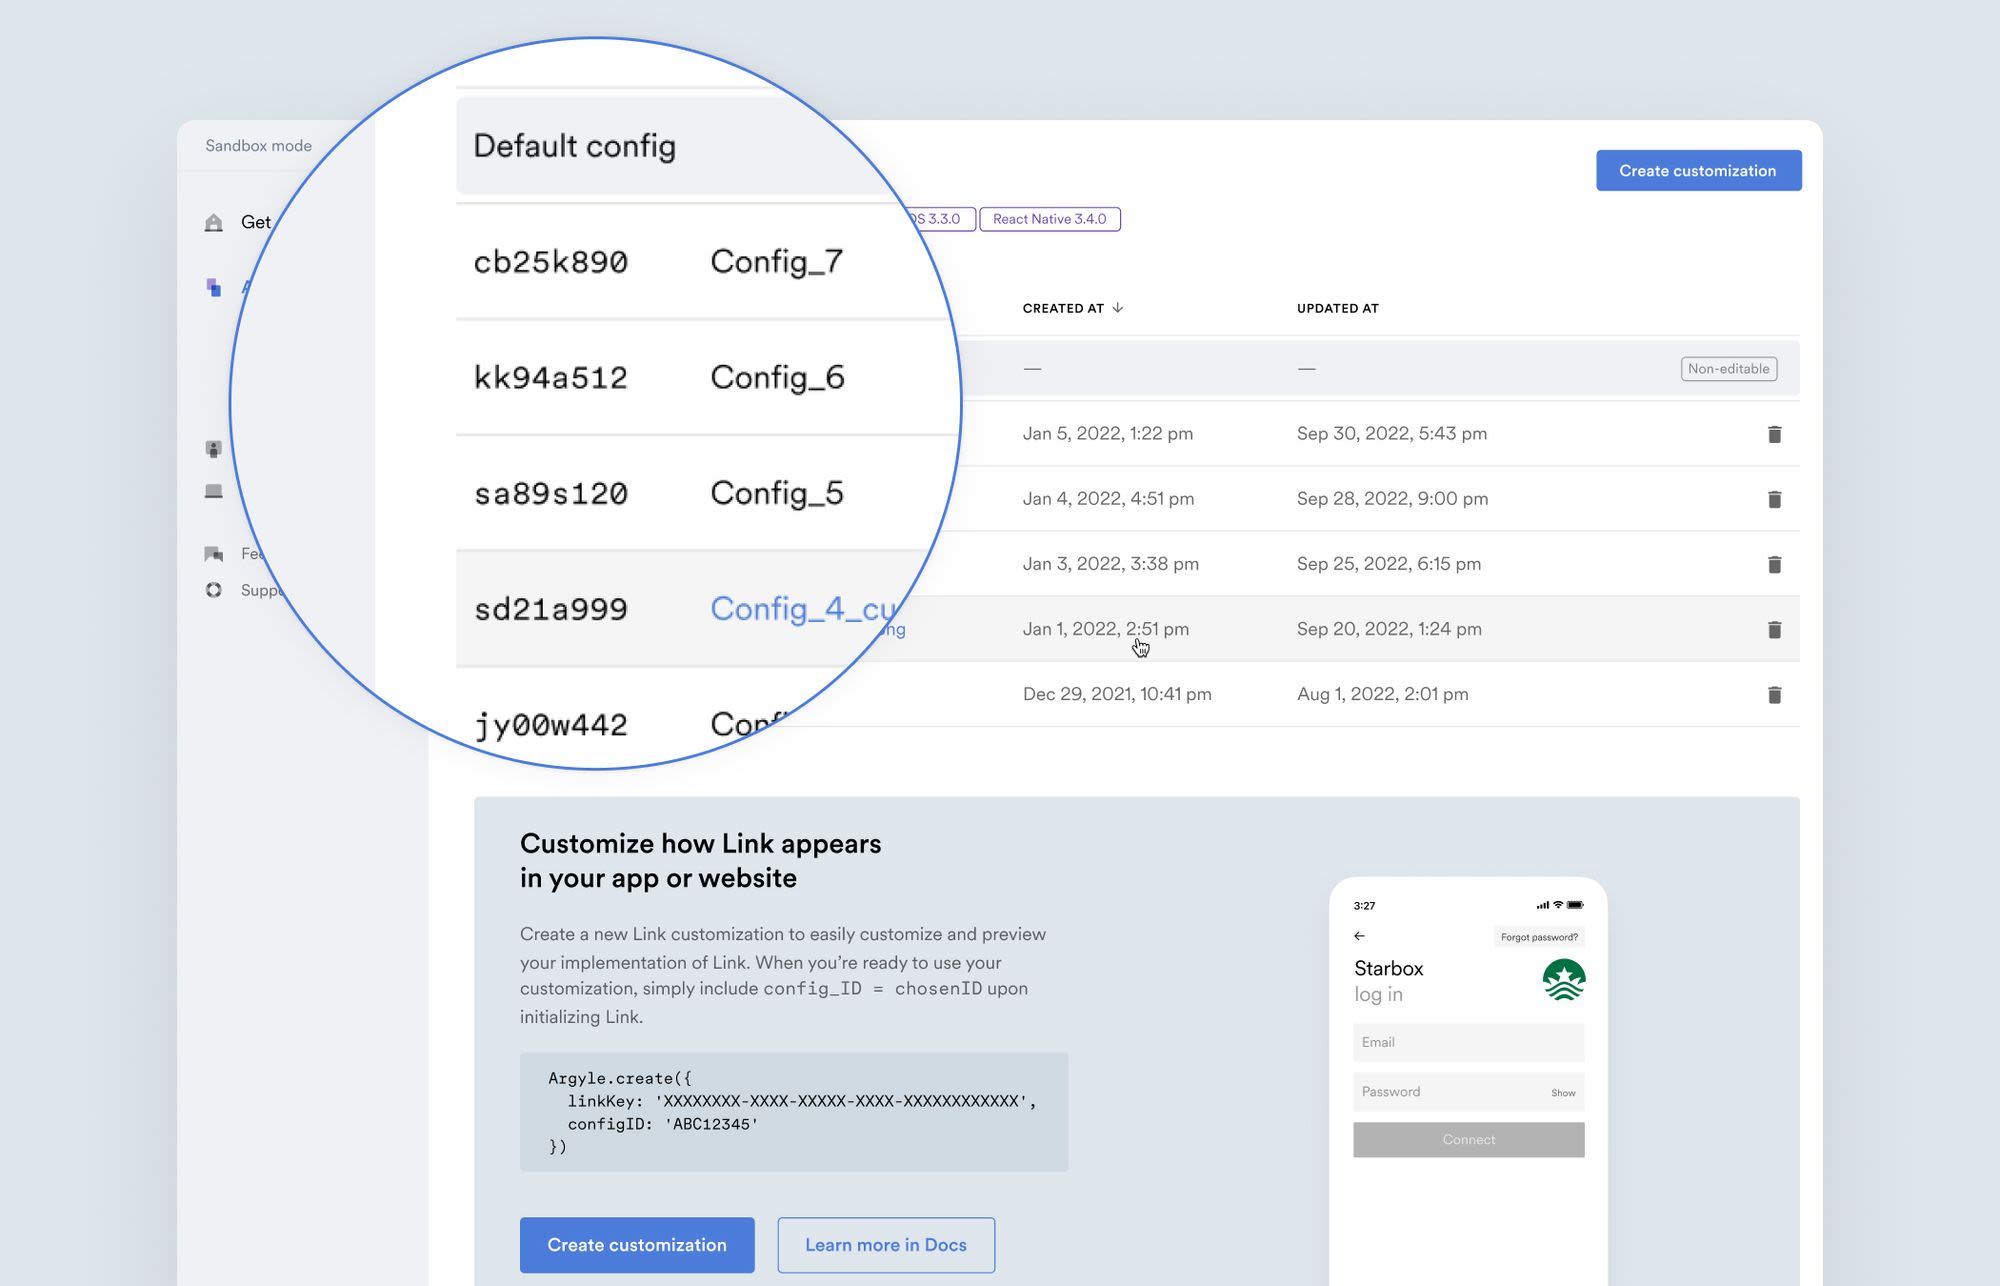Open the person badge sidebar icon

pyautogui.click(x=213, y=449)
